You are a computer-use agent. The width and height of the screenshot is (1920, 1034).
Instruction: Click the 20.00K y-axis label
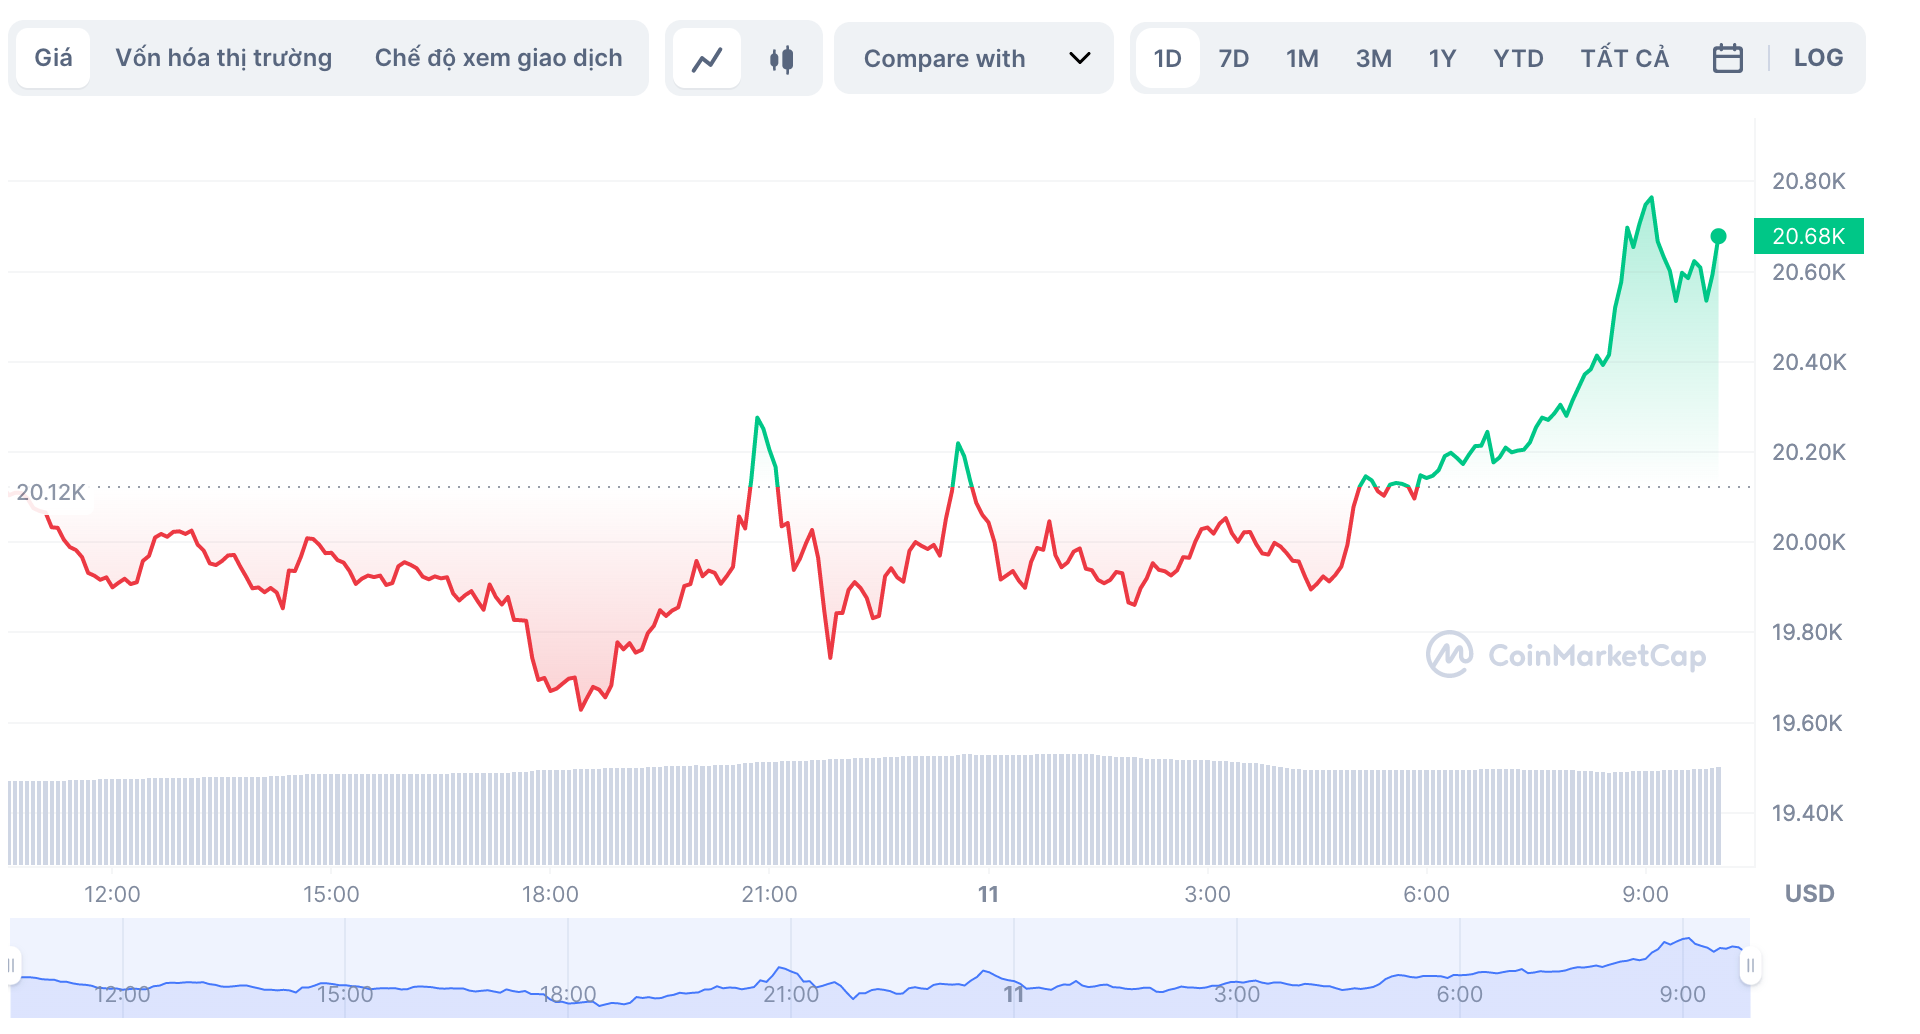coord(1808,542)
